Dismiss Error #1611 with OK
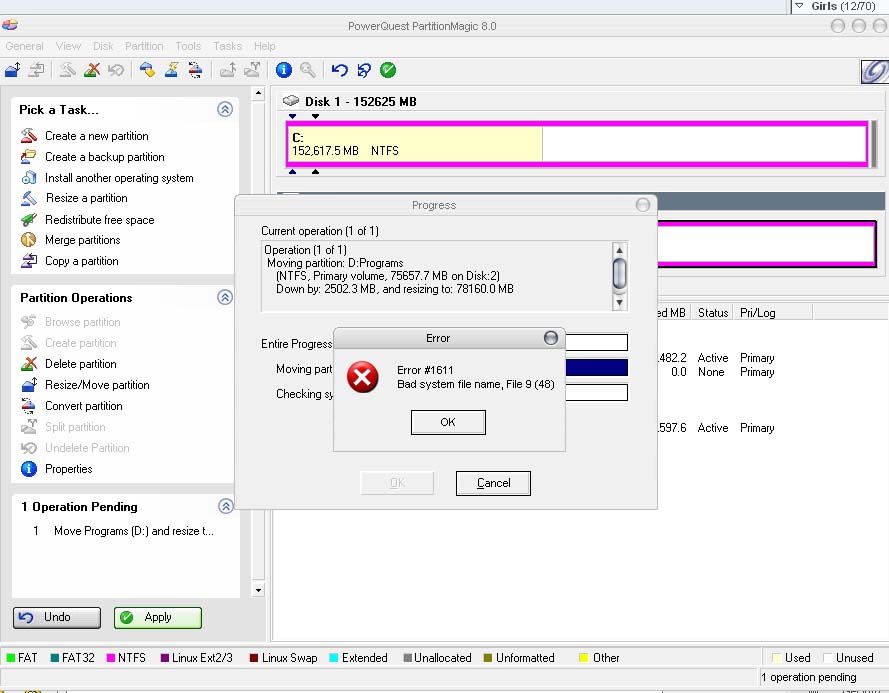The height and width of the screenshot is (693, 889). pos(447,422)
